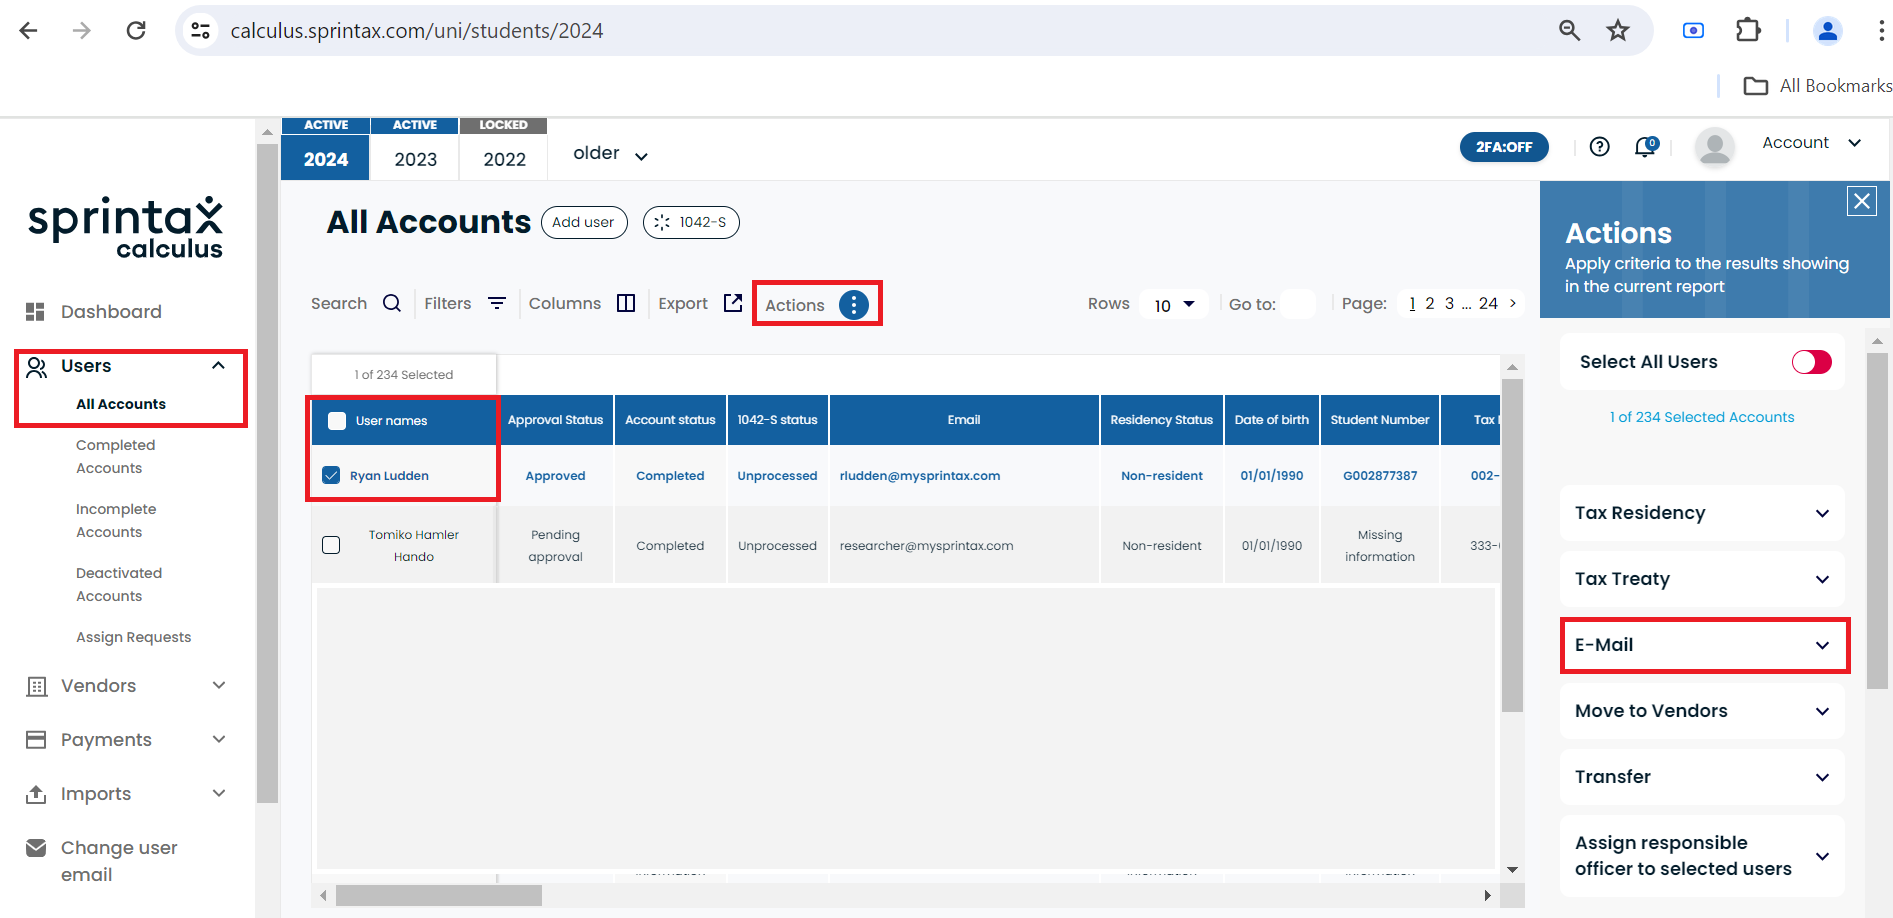Click the Actions three-dot icon
The width and height of the screenshot is (1893, 918).
(853, 305)
